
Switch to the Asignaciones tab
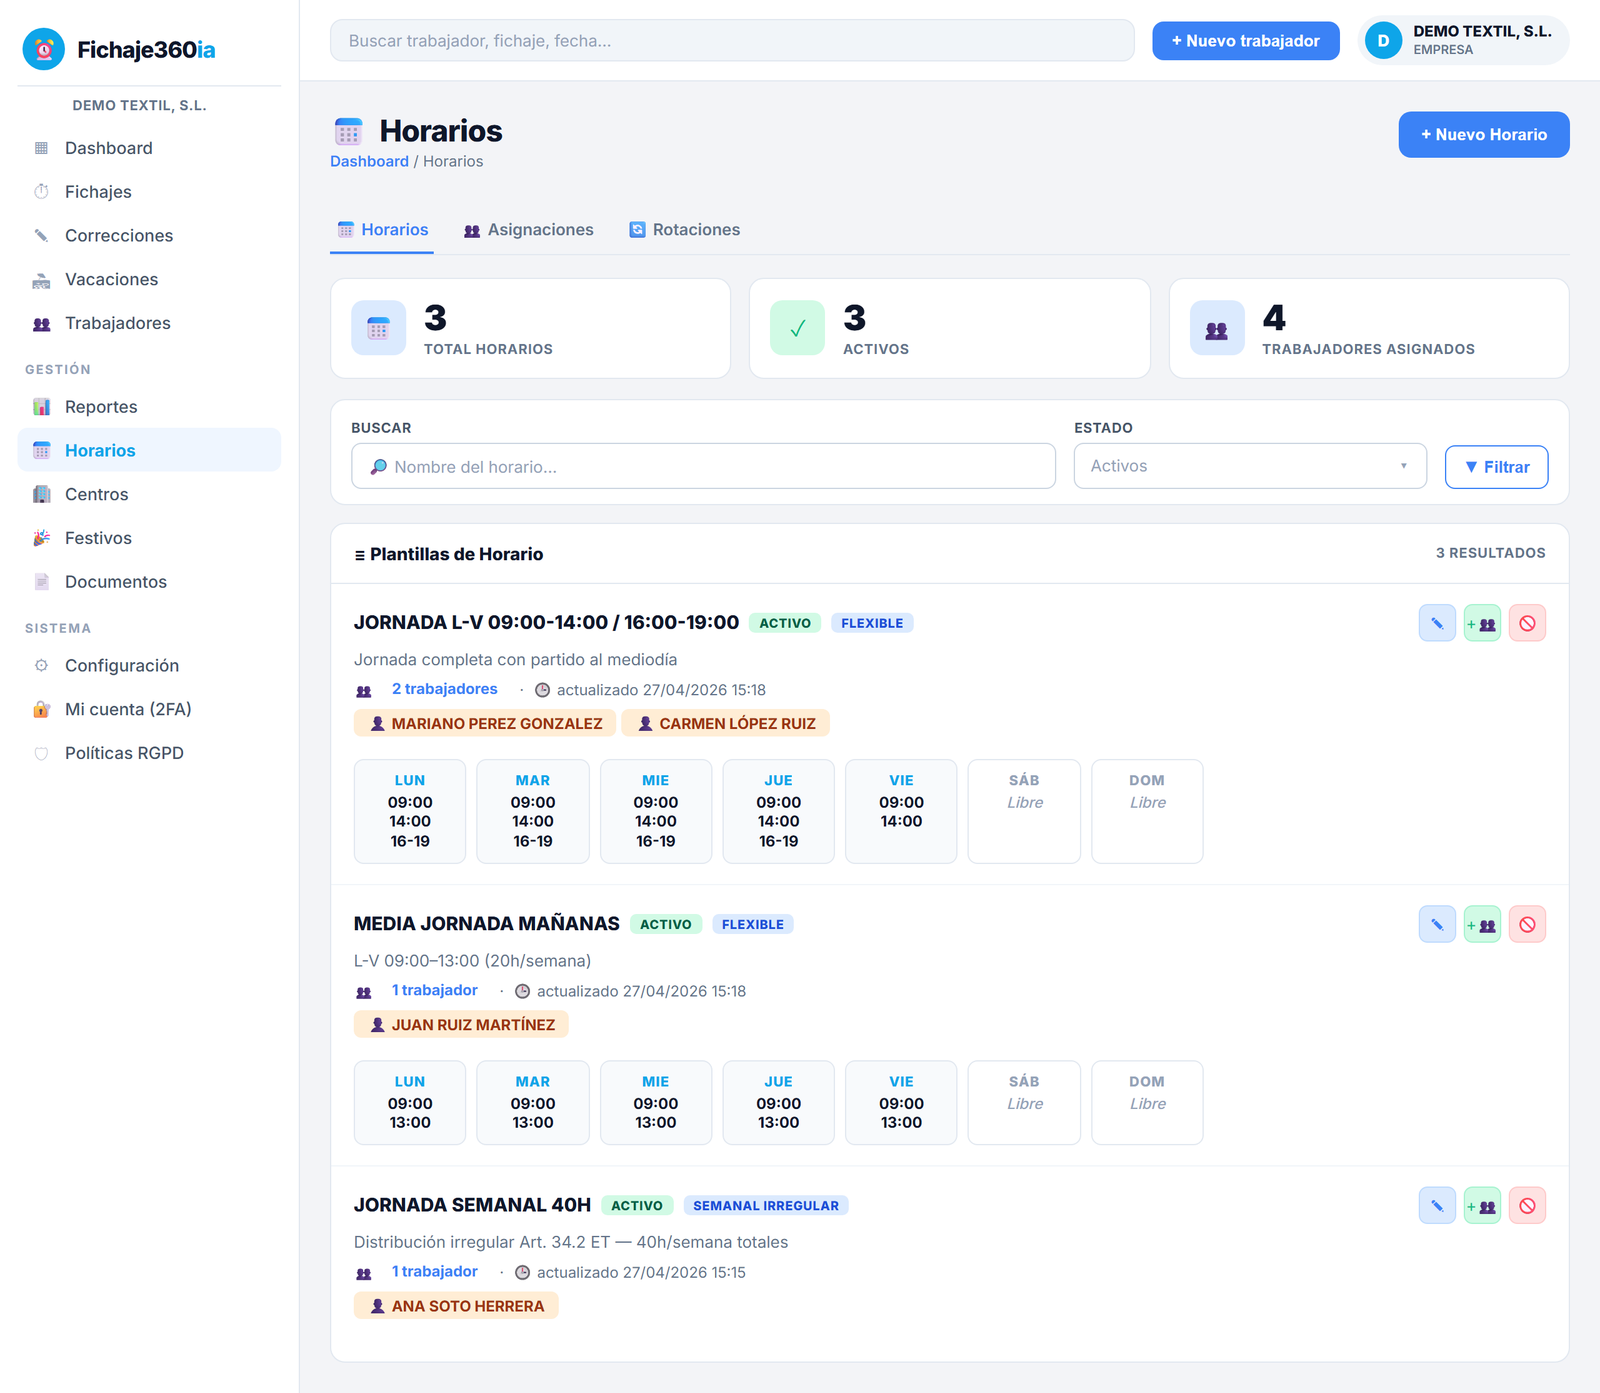(x=529, y=230)
